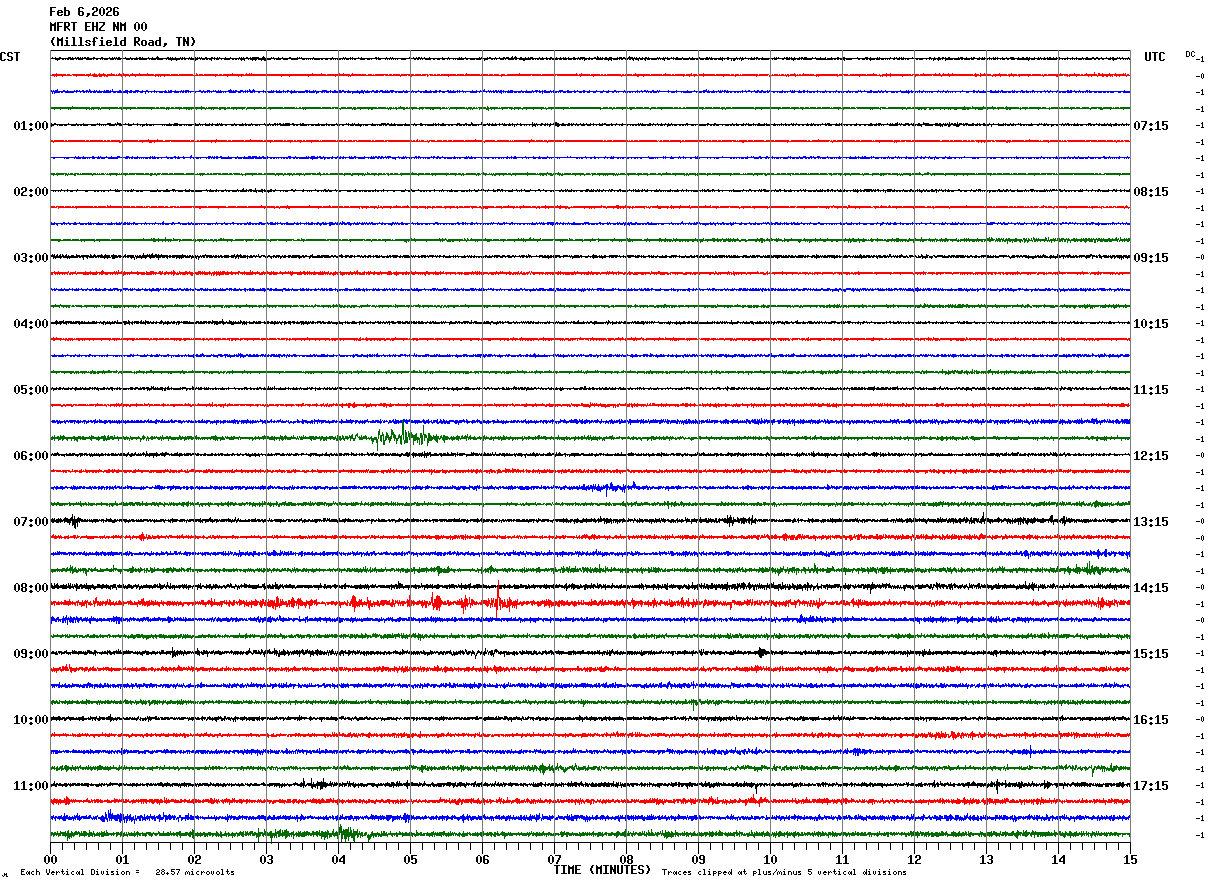Click the 'UTC' time zone label

coord(1155,57)
